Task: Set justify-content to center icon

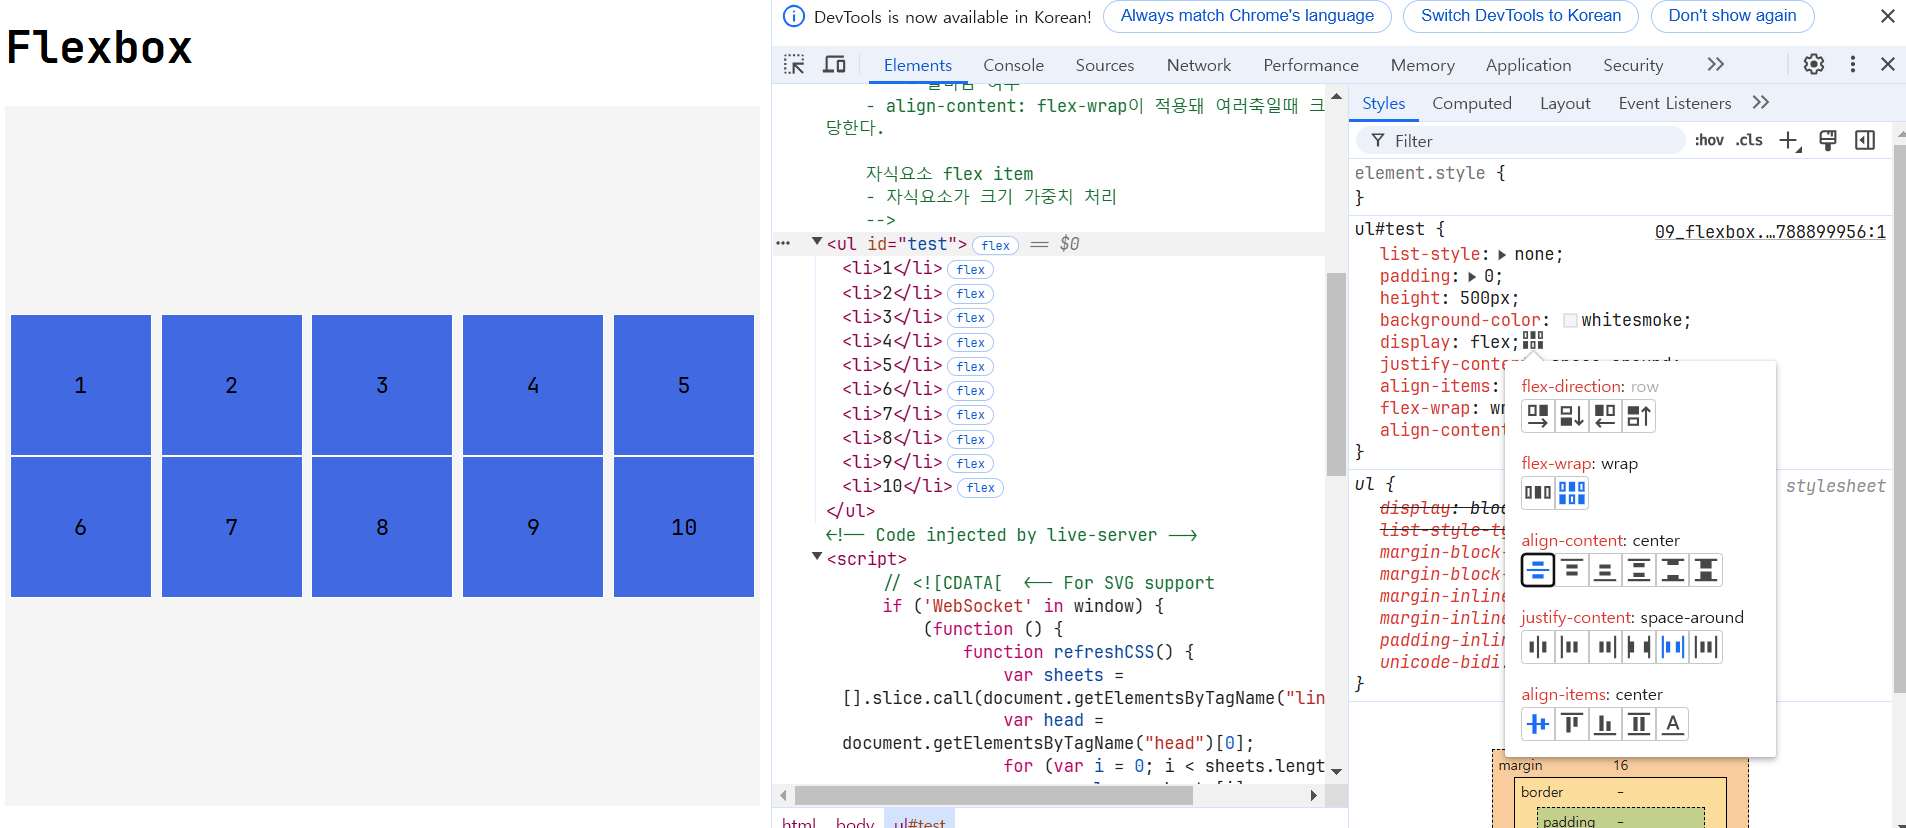Action: pos(1538,647)
